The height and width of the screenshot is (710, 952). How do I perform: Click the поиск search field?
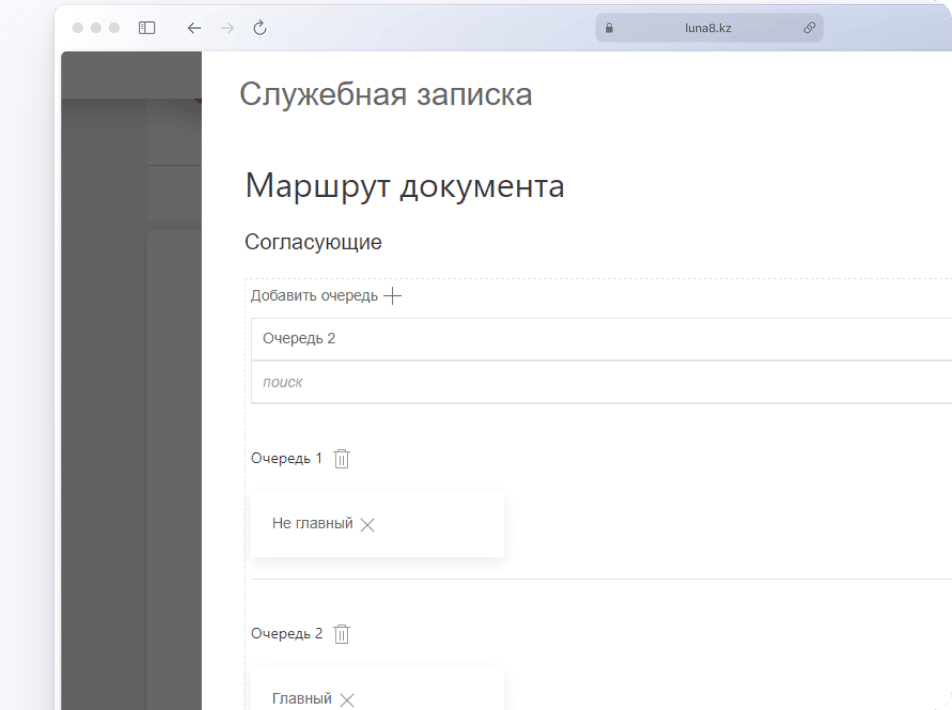tap(600, 382)
